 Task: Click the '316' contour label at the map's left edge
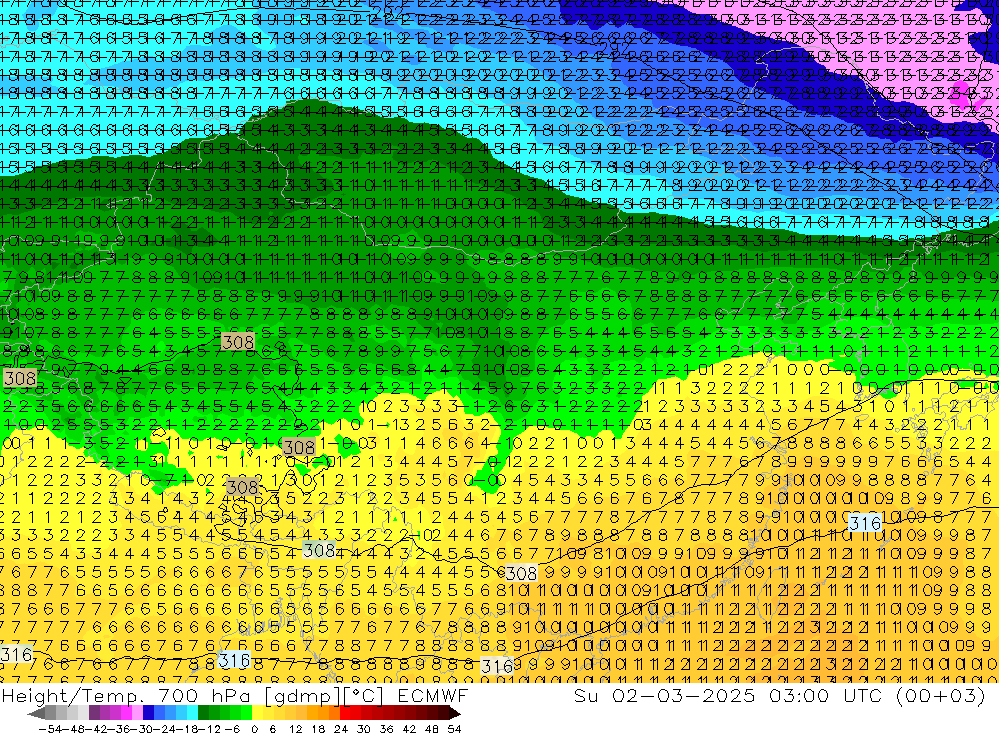pyautogui.click(x=16, y=654)
